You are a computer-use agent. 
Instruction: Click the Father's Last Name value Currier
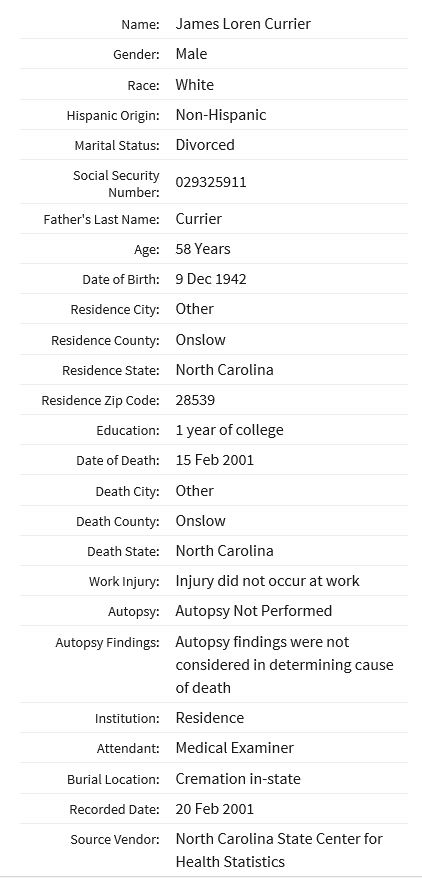coord(199,218)
